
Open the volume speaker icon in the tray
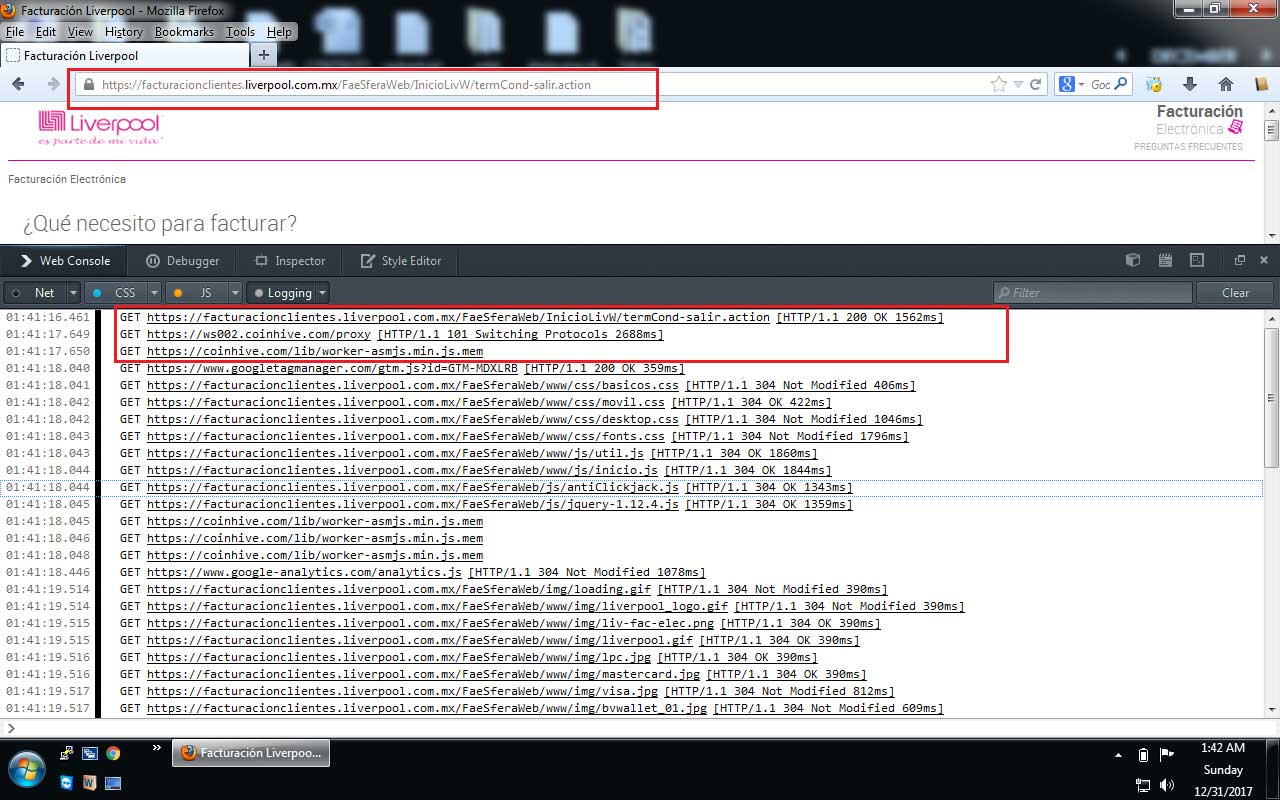(1166, 784)
